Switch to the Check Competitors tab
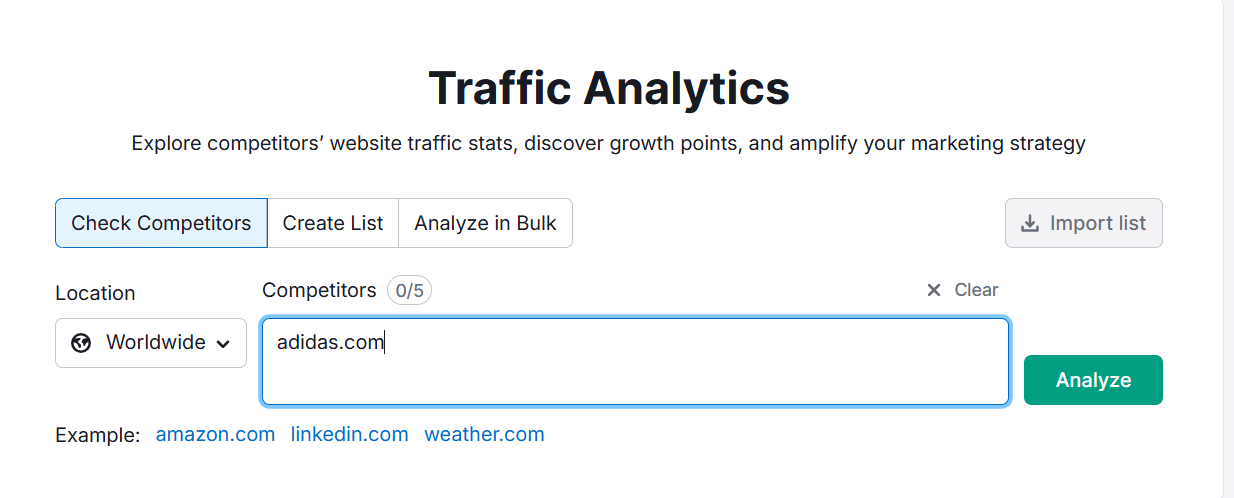Viewport: 1234px width, 498px height. click(x=161, y=223)
